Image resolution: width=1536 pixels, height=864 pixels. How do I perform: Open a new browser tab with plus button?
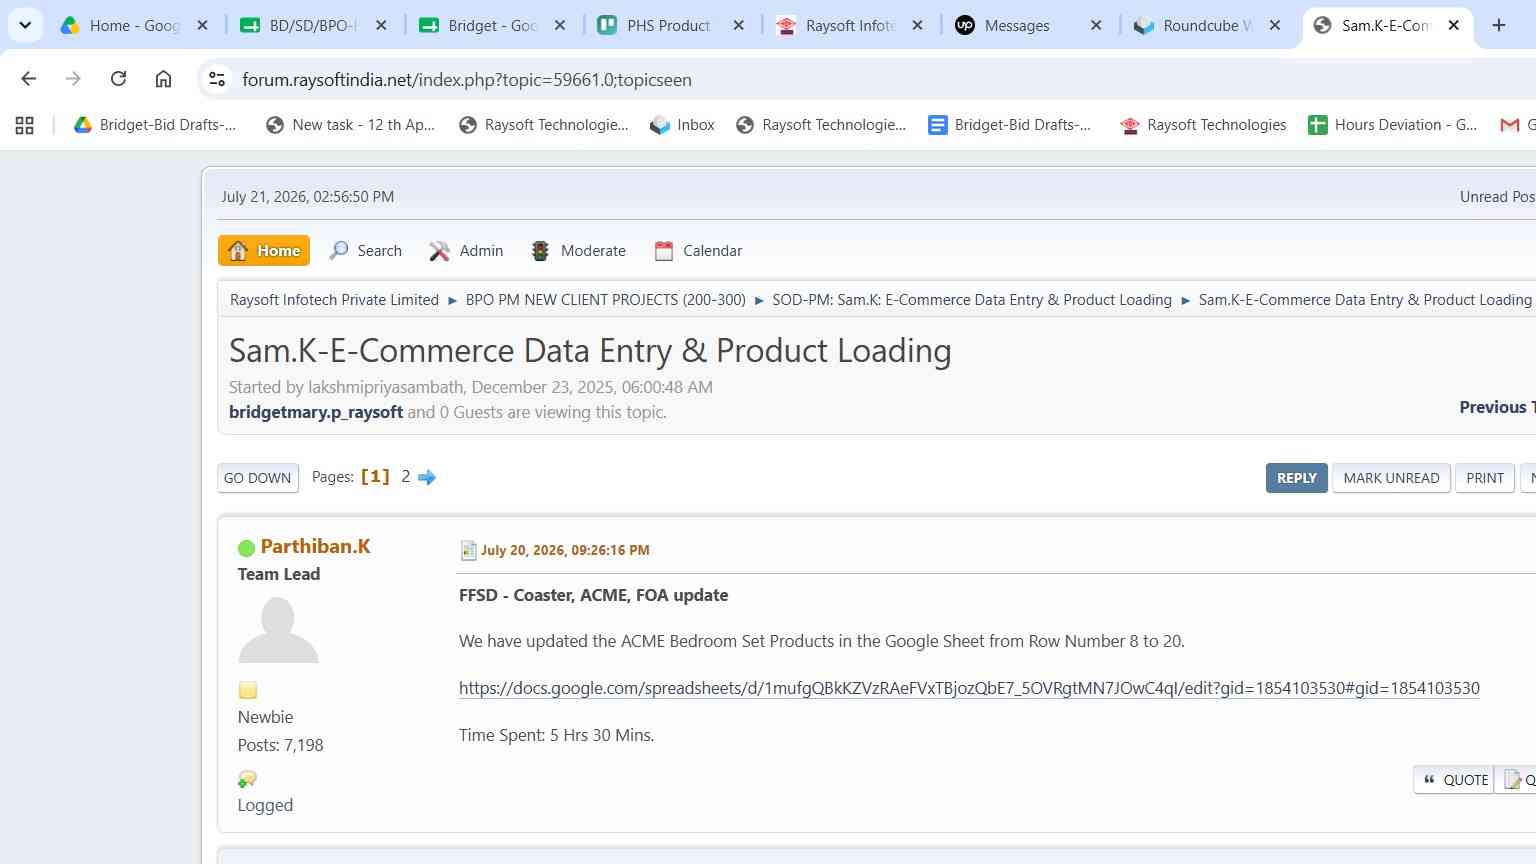[1498, 25]
